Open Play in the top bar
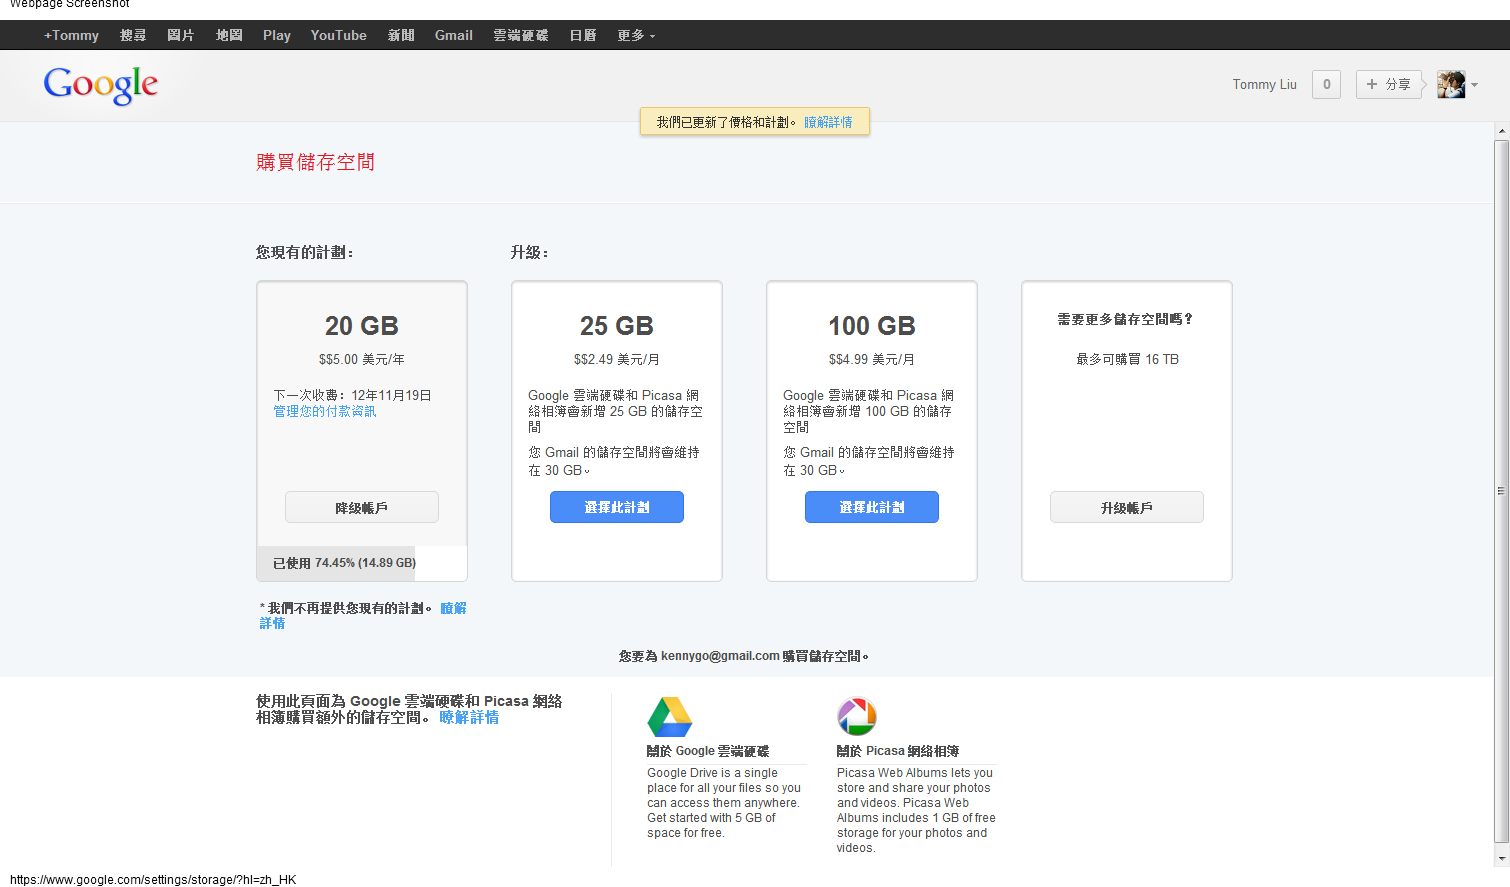This screenshot has height=887, width=1510. coord(277,35)
